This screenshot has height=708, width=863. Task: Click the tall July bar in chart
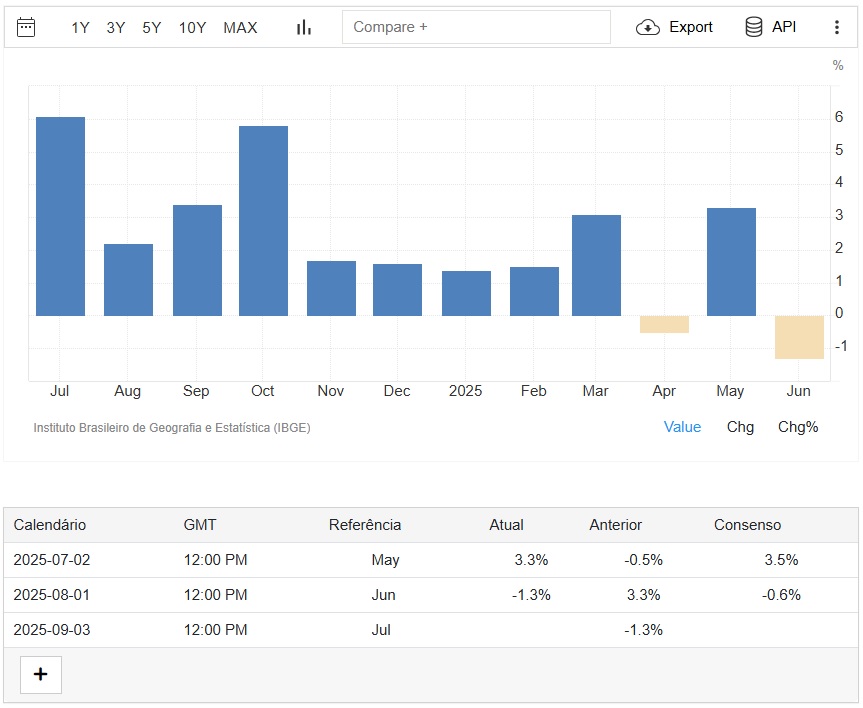tap(60, 216)
